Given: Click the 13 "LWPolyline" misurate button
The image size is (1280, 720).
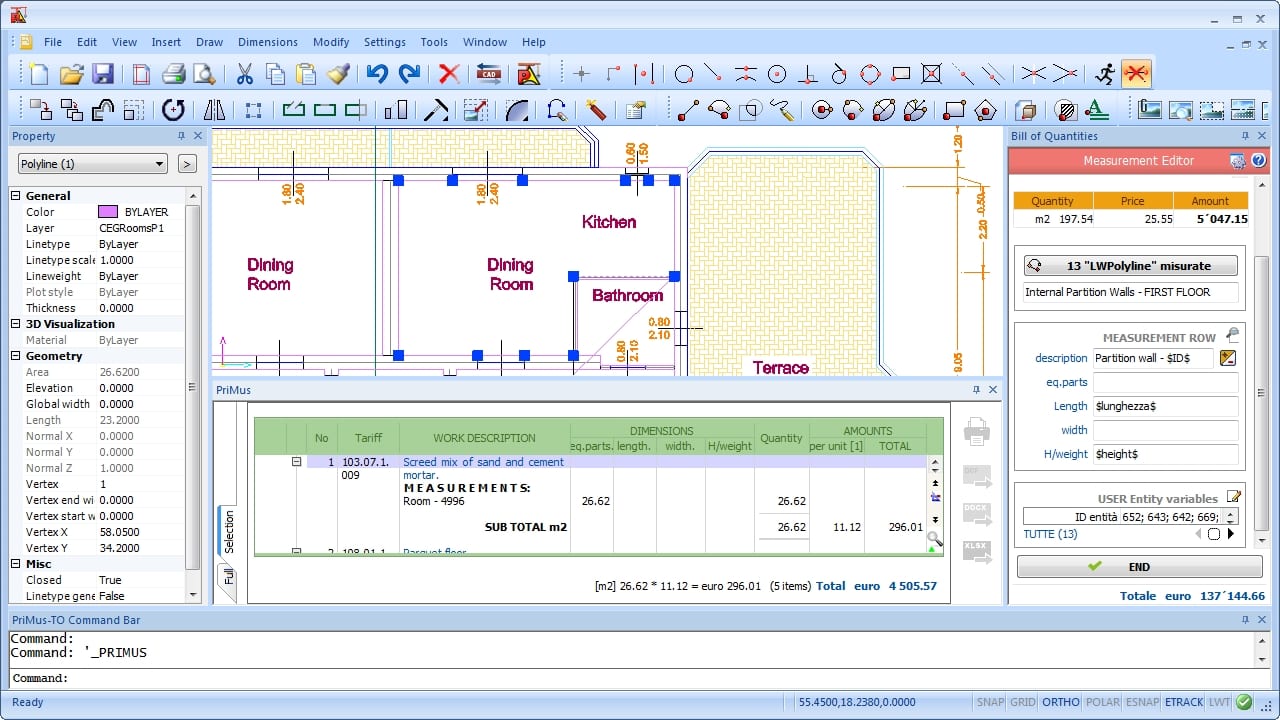Looking at the screenshot, I should tap(1130, 266).
